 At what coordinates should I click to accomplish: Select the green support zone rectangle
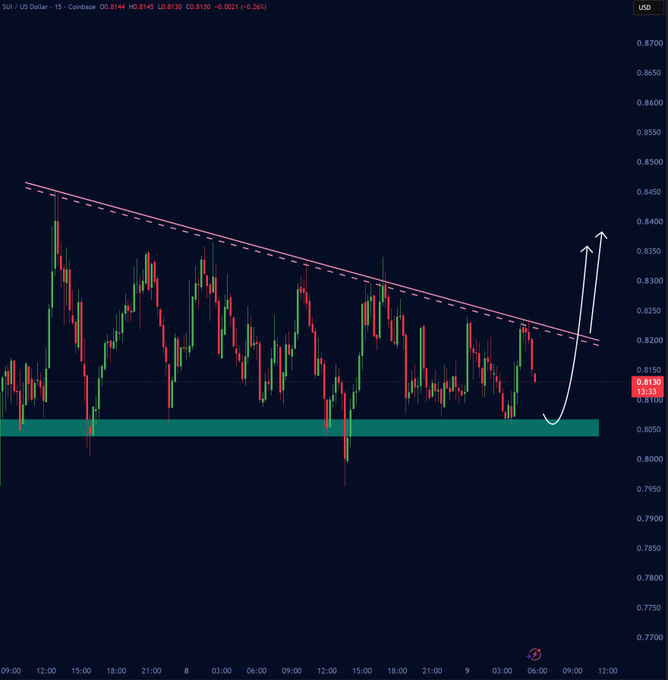(299, 428)
